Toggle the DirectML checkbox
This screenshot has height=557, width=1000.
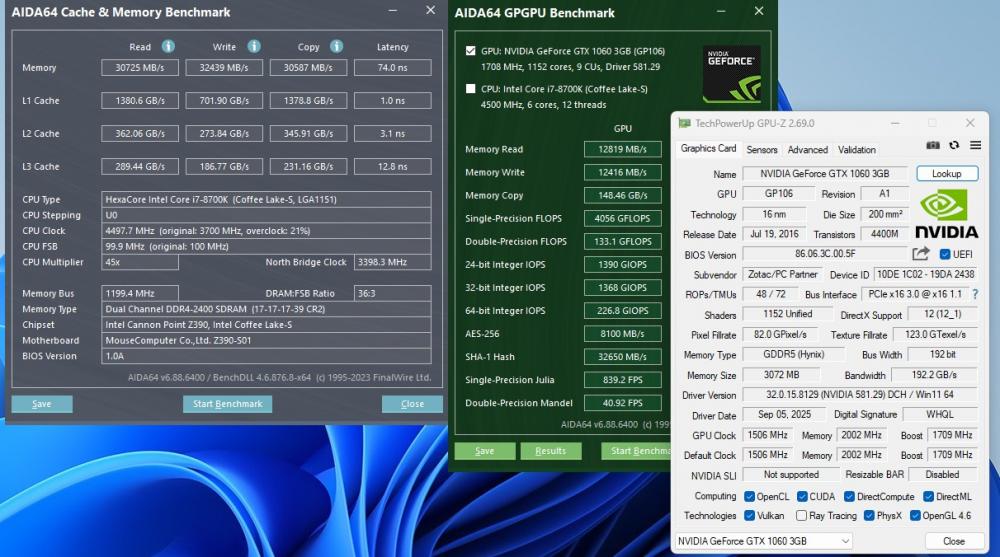(929, 496)
